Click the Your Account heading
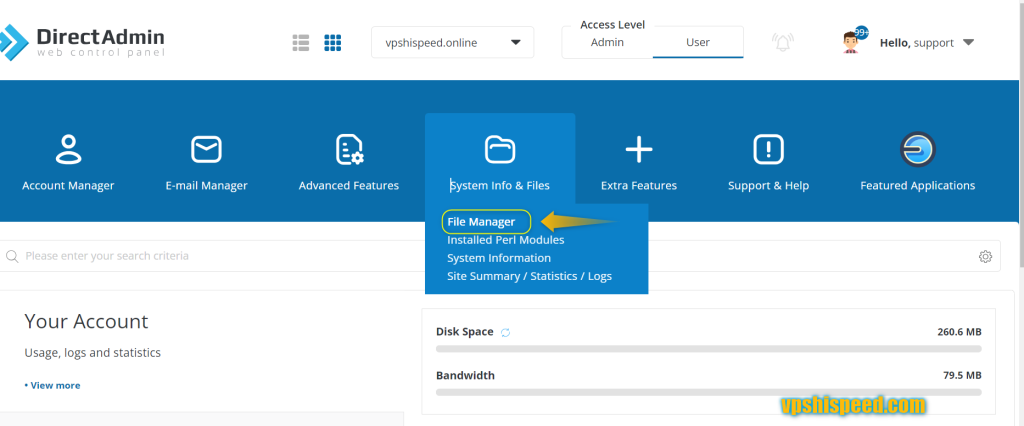 86,321
